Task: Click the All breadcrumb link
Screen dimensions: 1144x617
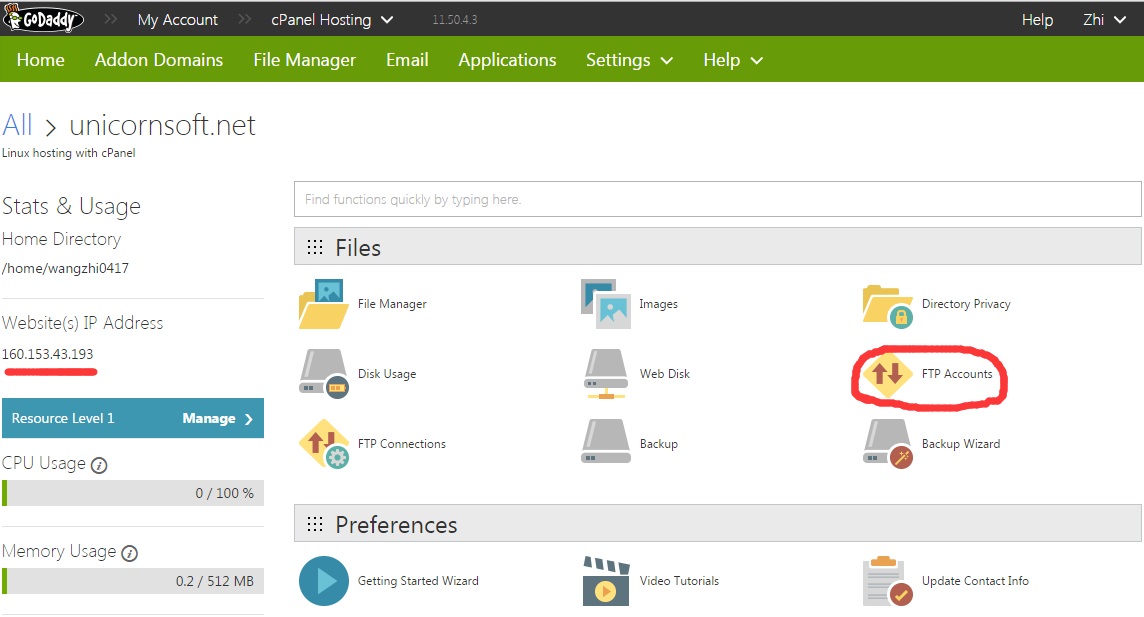Action: point(18,125)
